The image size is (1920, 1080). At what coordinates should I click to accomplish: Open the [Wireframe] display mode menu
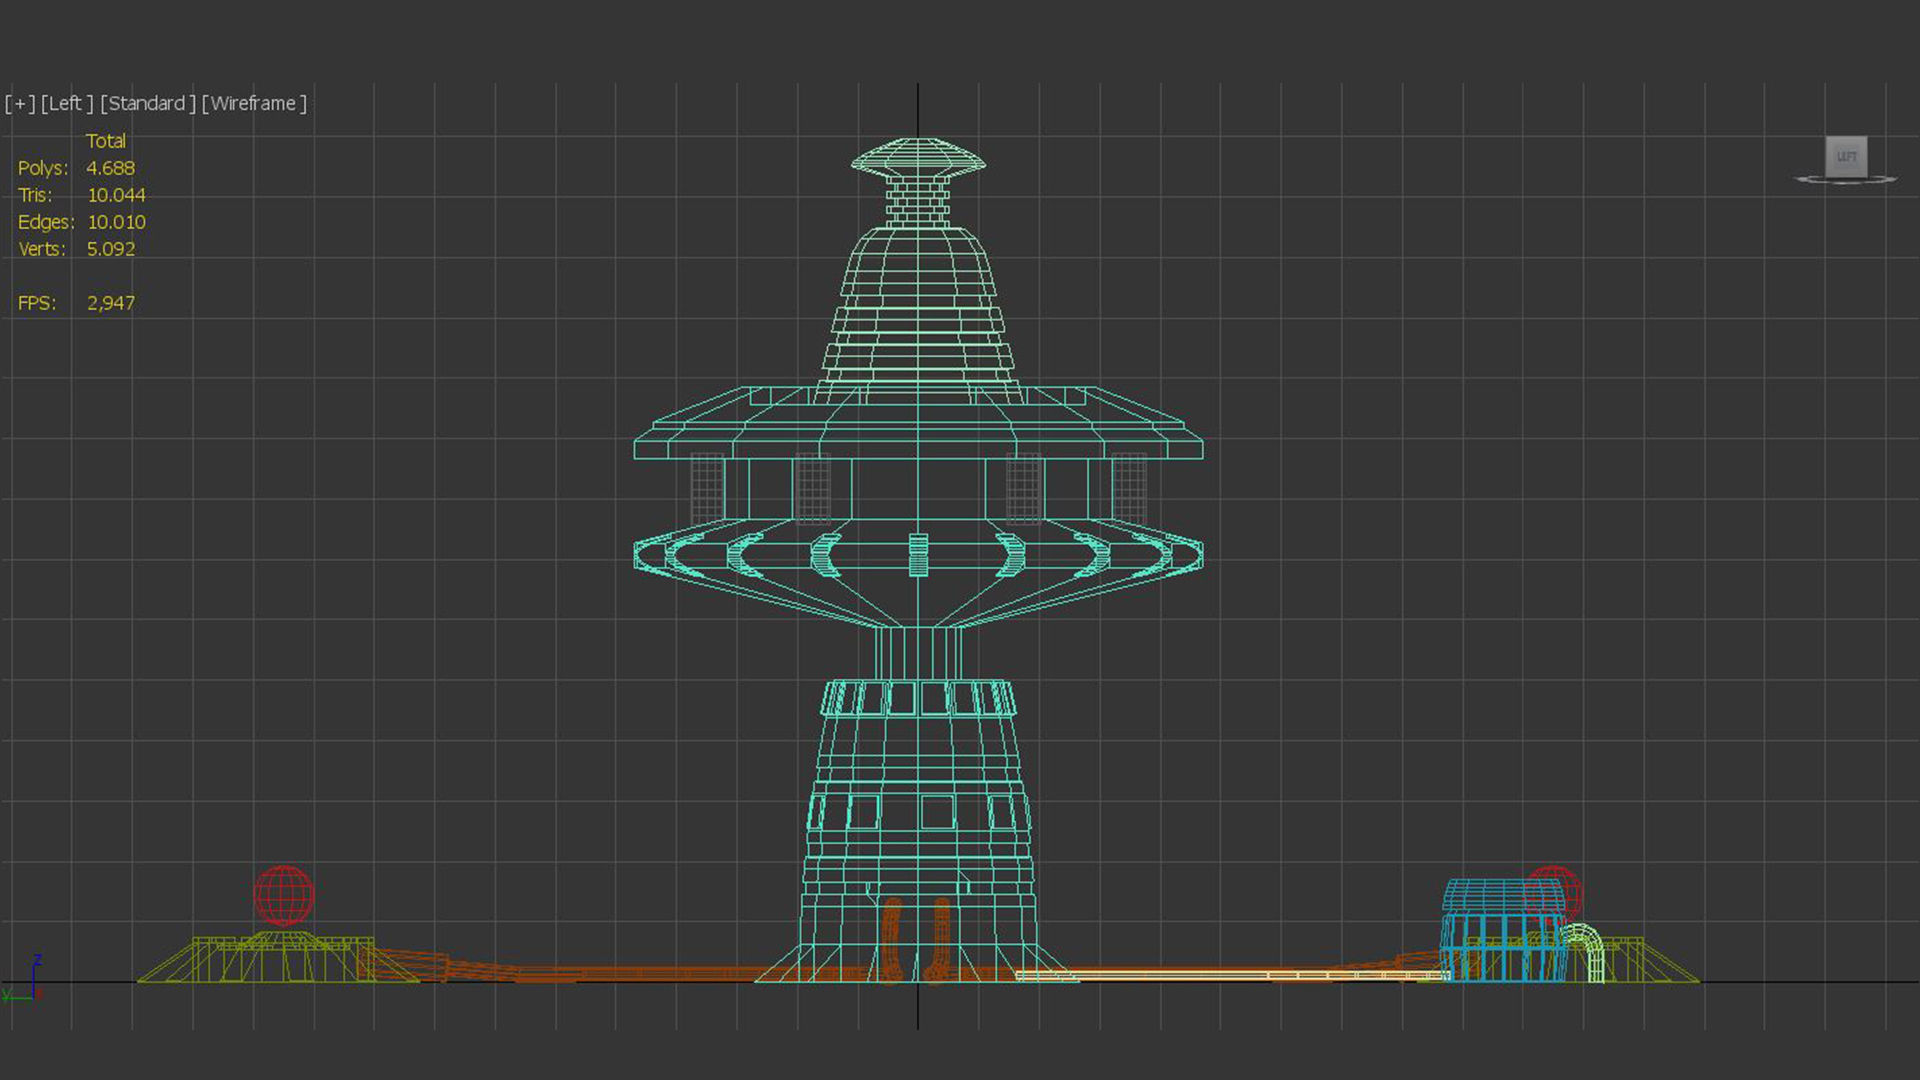(254, 103)
